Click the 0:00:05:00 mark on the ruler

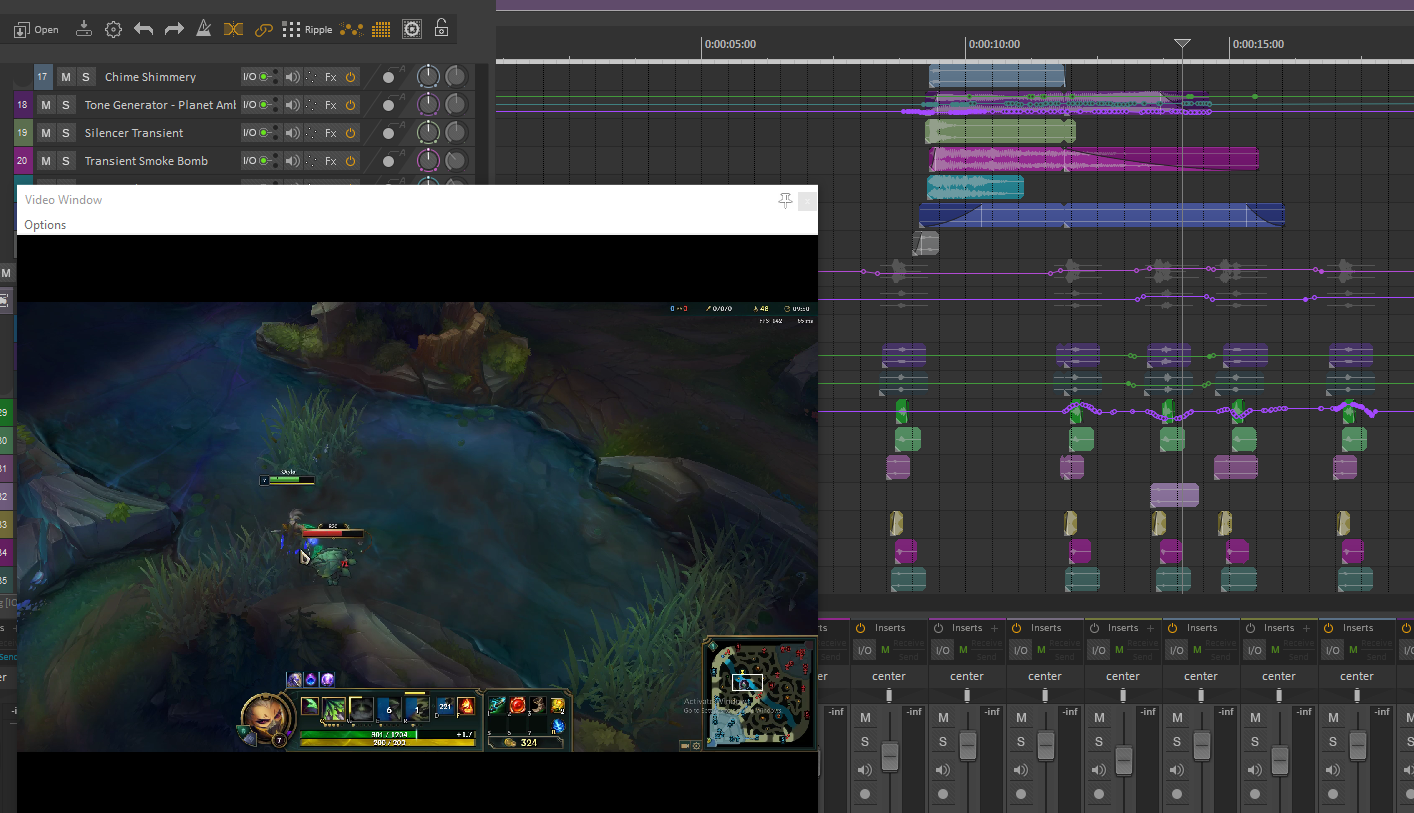[x=730, y=44]
